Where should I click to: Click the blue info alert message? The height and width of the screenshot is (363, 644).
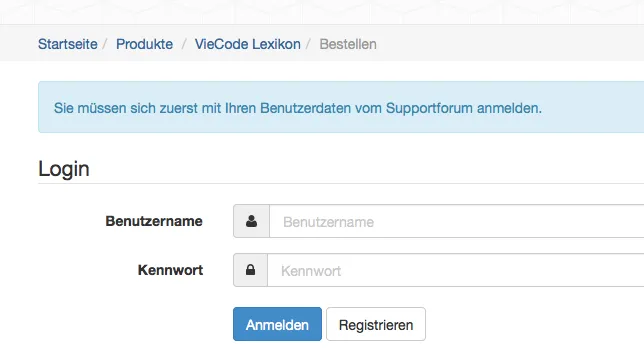(341, 107)
